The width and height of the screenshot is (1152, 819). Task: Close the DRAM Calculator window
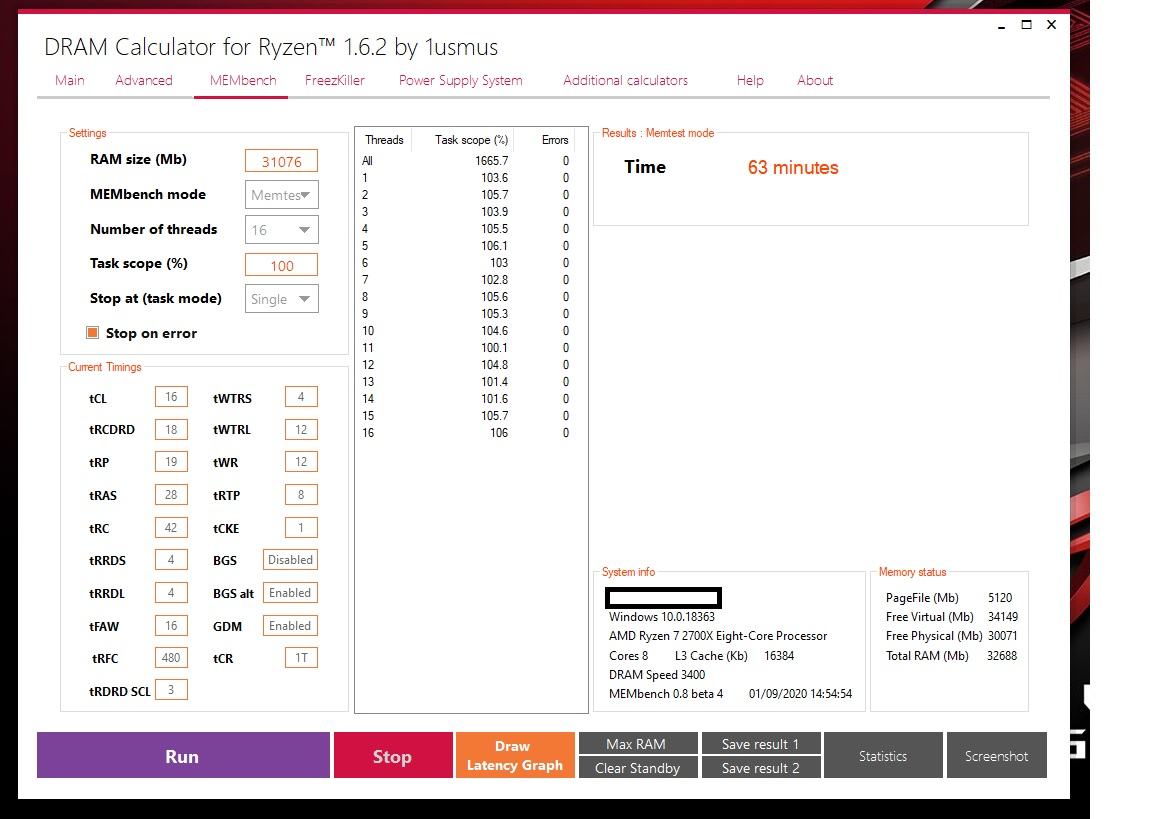(x=1051, y=25)
